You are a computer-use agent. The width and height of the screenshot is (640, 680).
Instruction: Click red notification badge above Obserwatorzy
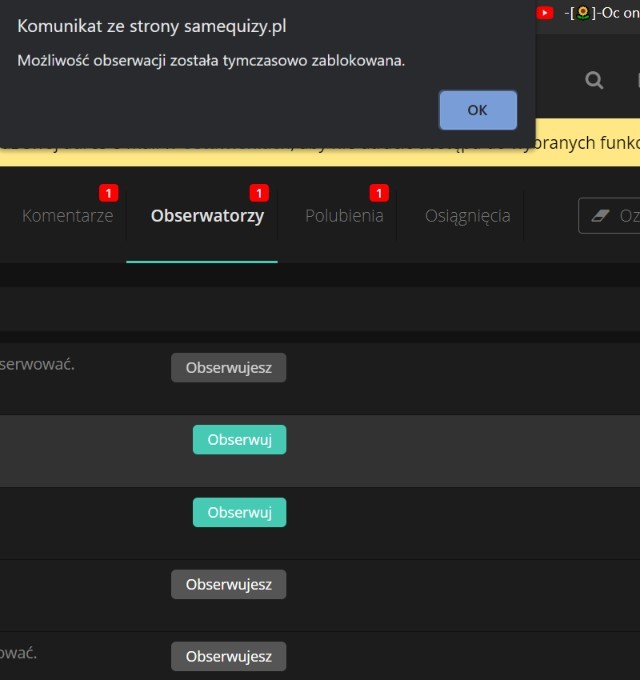[259, 193]
